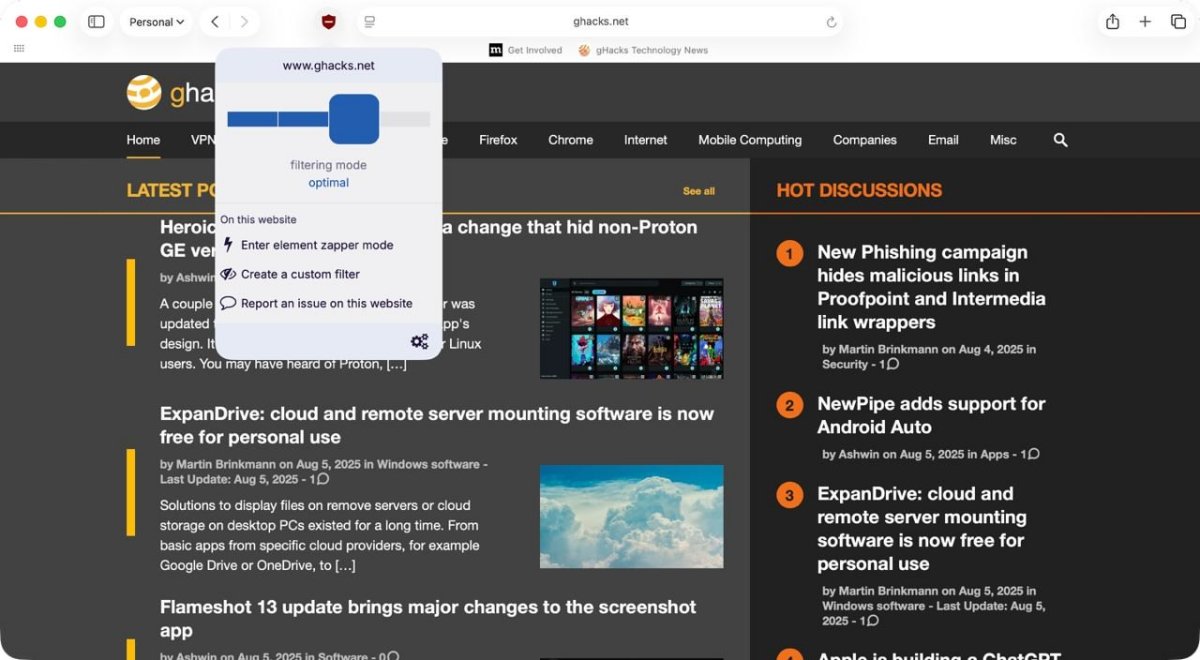
Task: Click the Share icon in toolbar
Action: (x=1112, y=22)
